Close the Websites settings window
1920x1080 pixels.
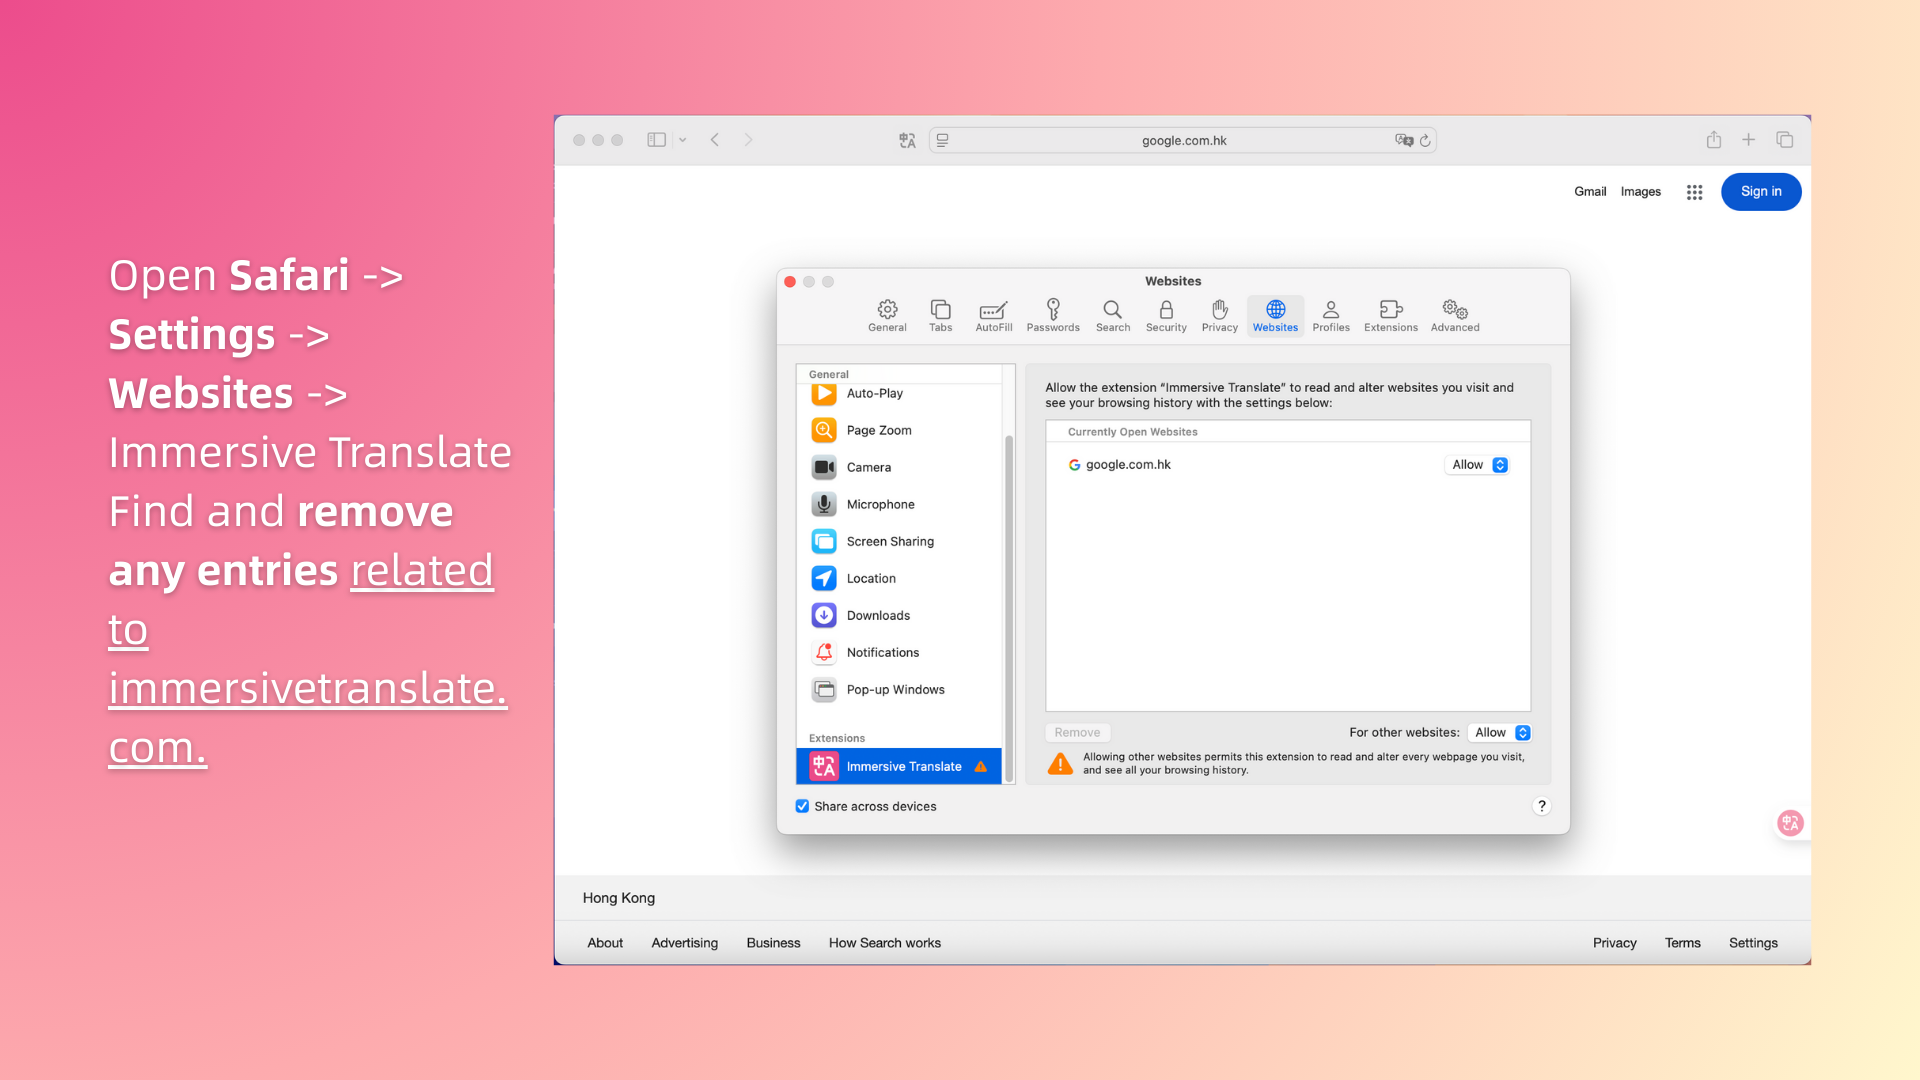[790, 282]
